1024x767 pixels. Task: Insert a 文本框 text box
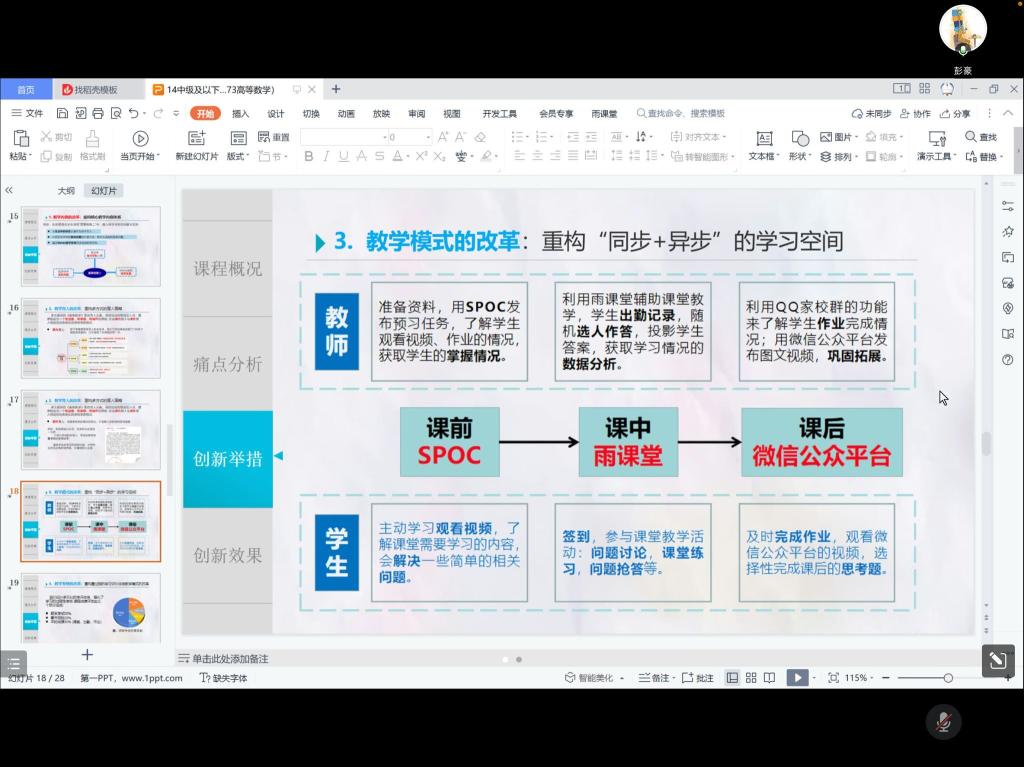(x=764, y=139)
